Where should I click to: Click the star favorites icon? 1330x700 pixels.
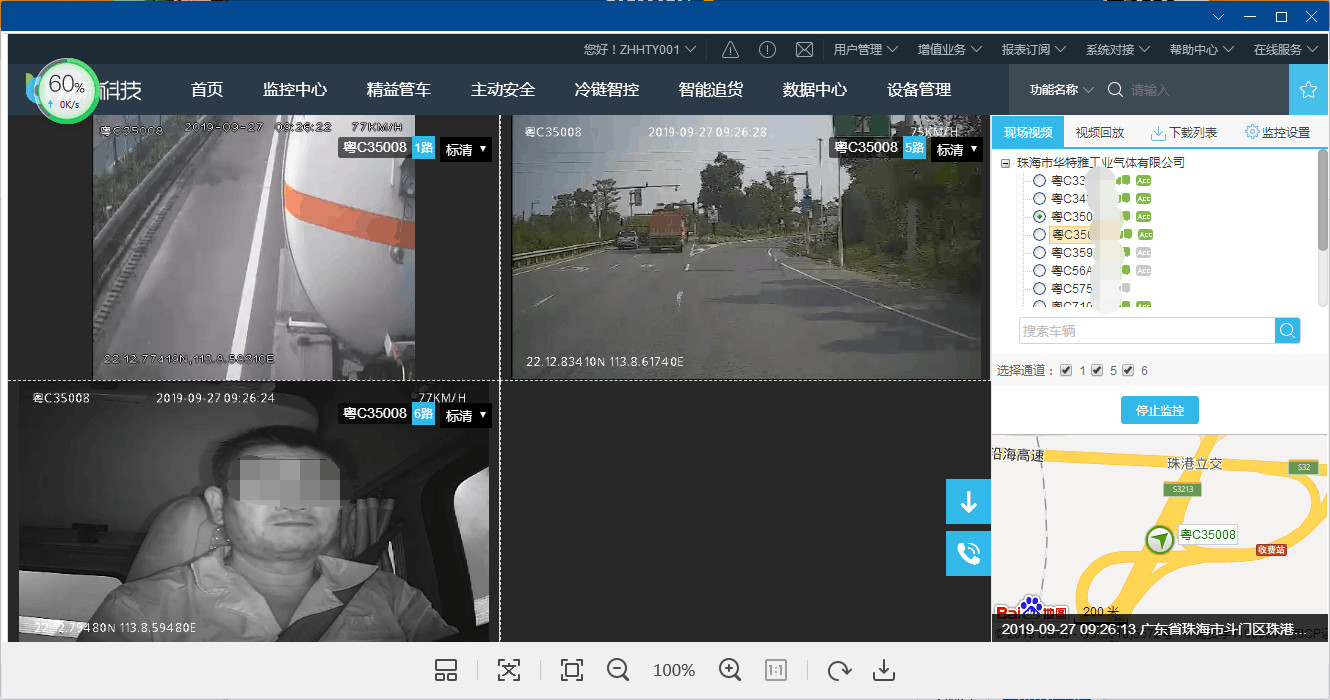[x=1308, y=90]
